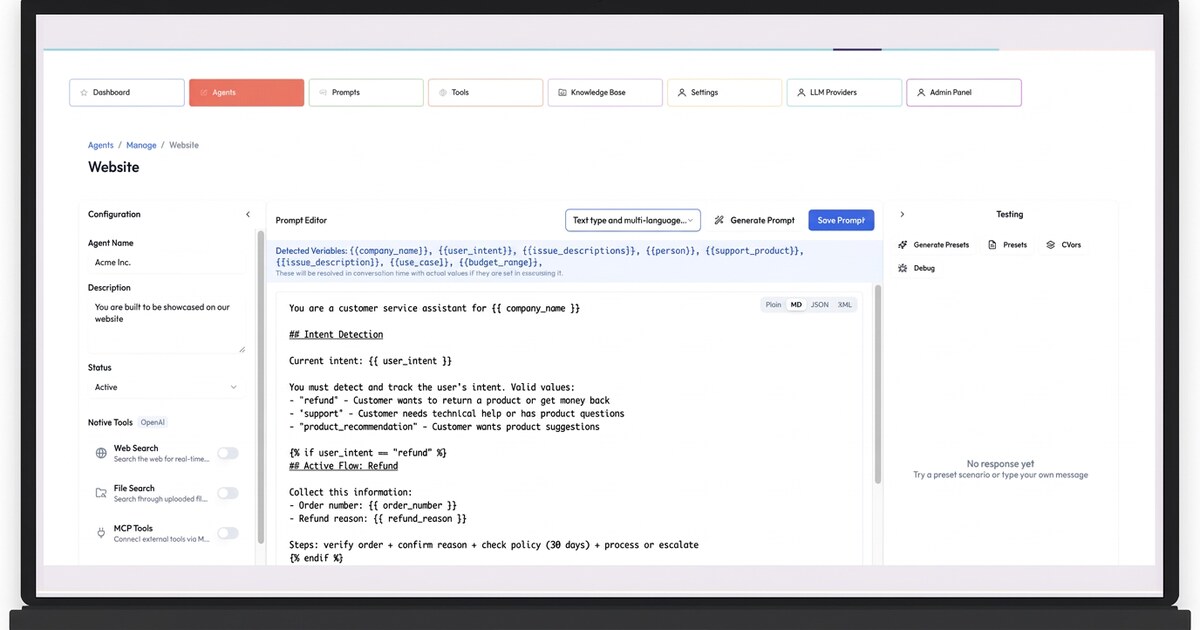The image size is (1200, 630).
Task: Switch editor format to MD
Action: [796, 305]
